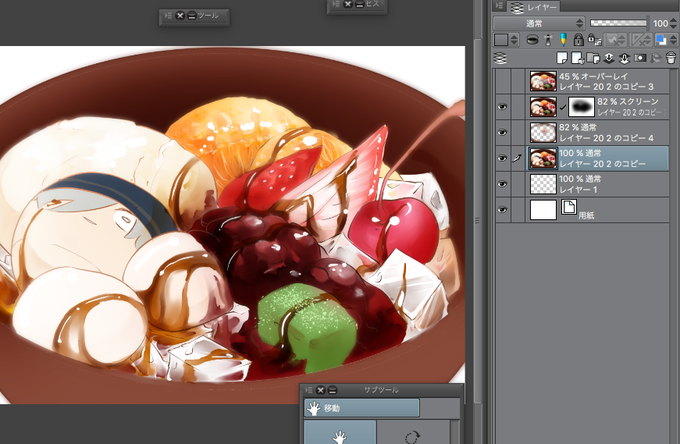This screenshot has height=444, width=680.
Task: Toggle lock transparent pixels icon
Action: tap(594, 40)
